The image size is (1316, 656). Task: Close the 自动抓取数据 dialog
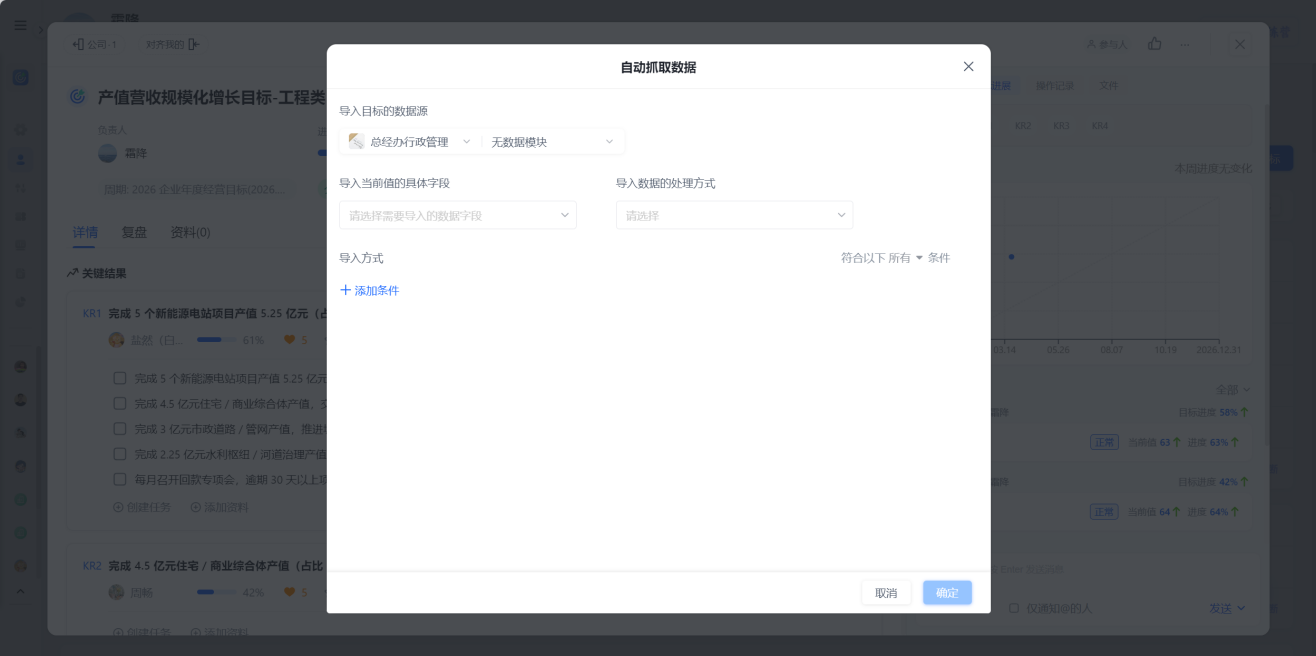(x=968, y=67)
